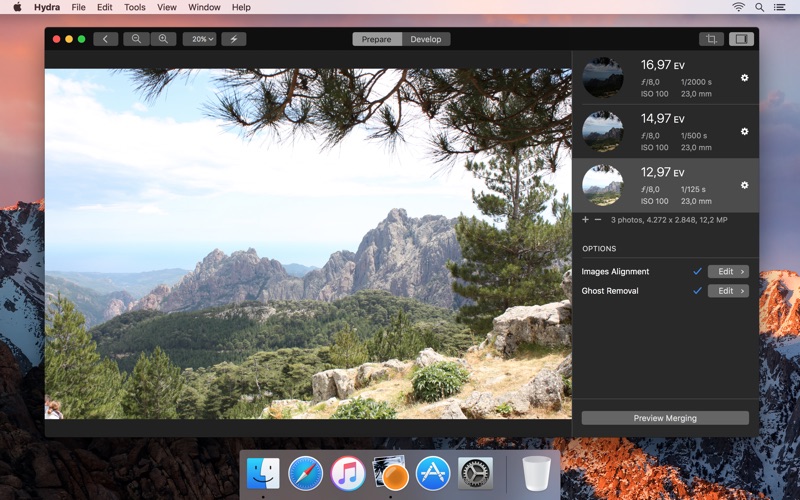
Task: Open Safari from the dock
Action: [305, 473]
